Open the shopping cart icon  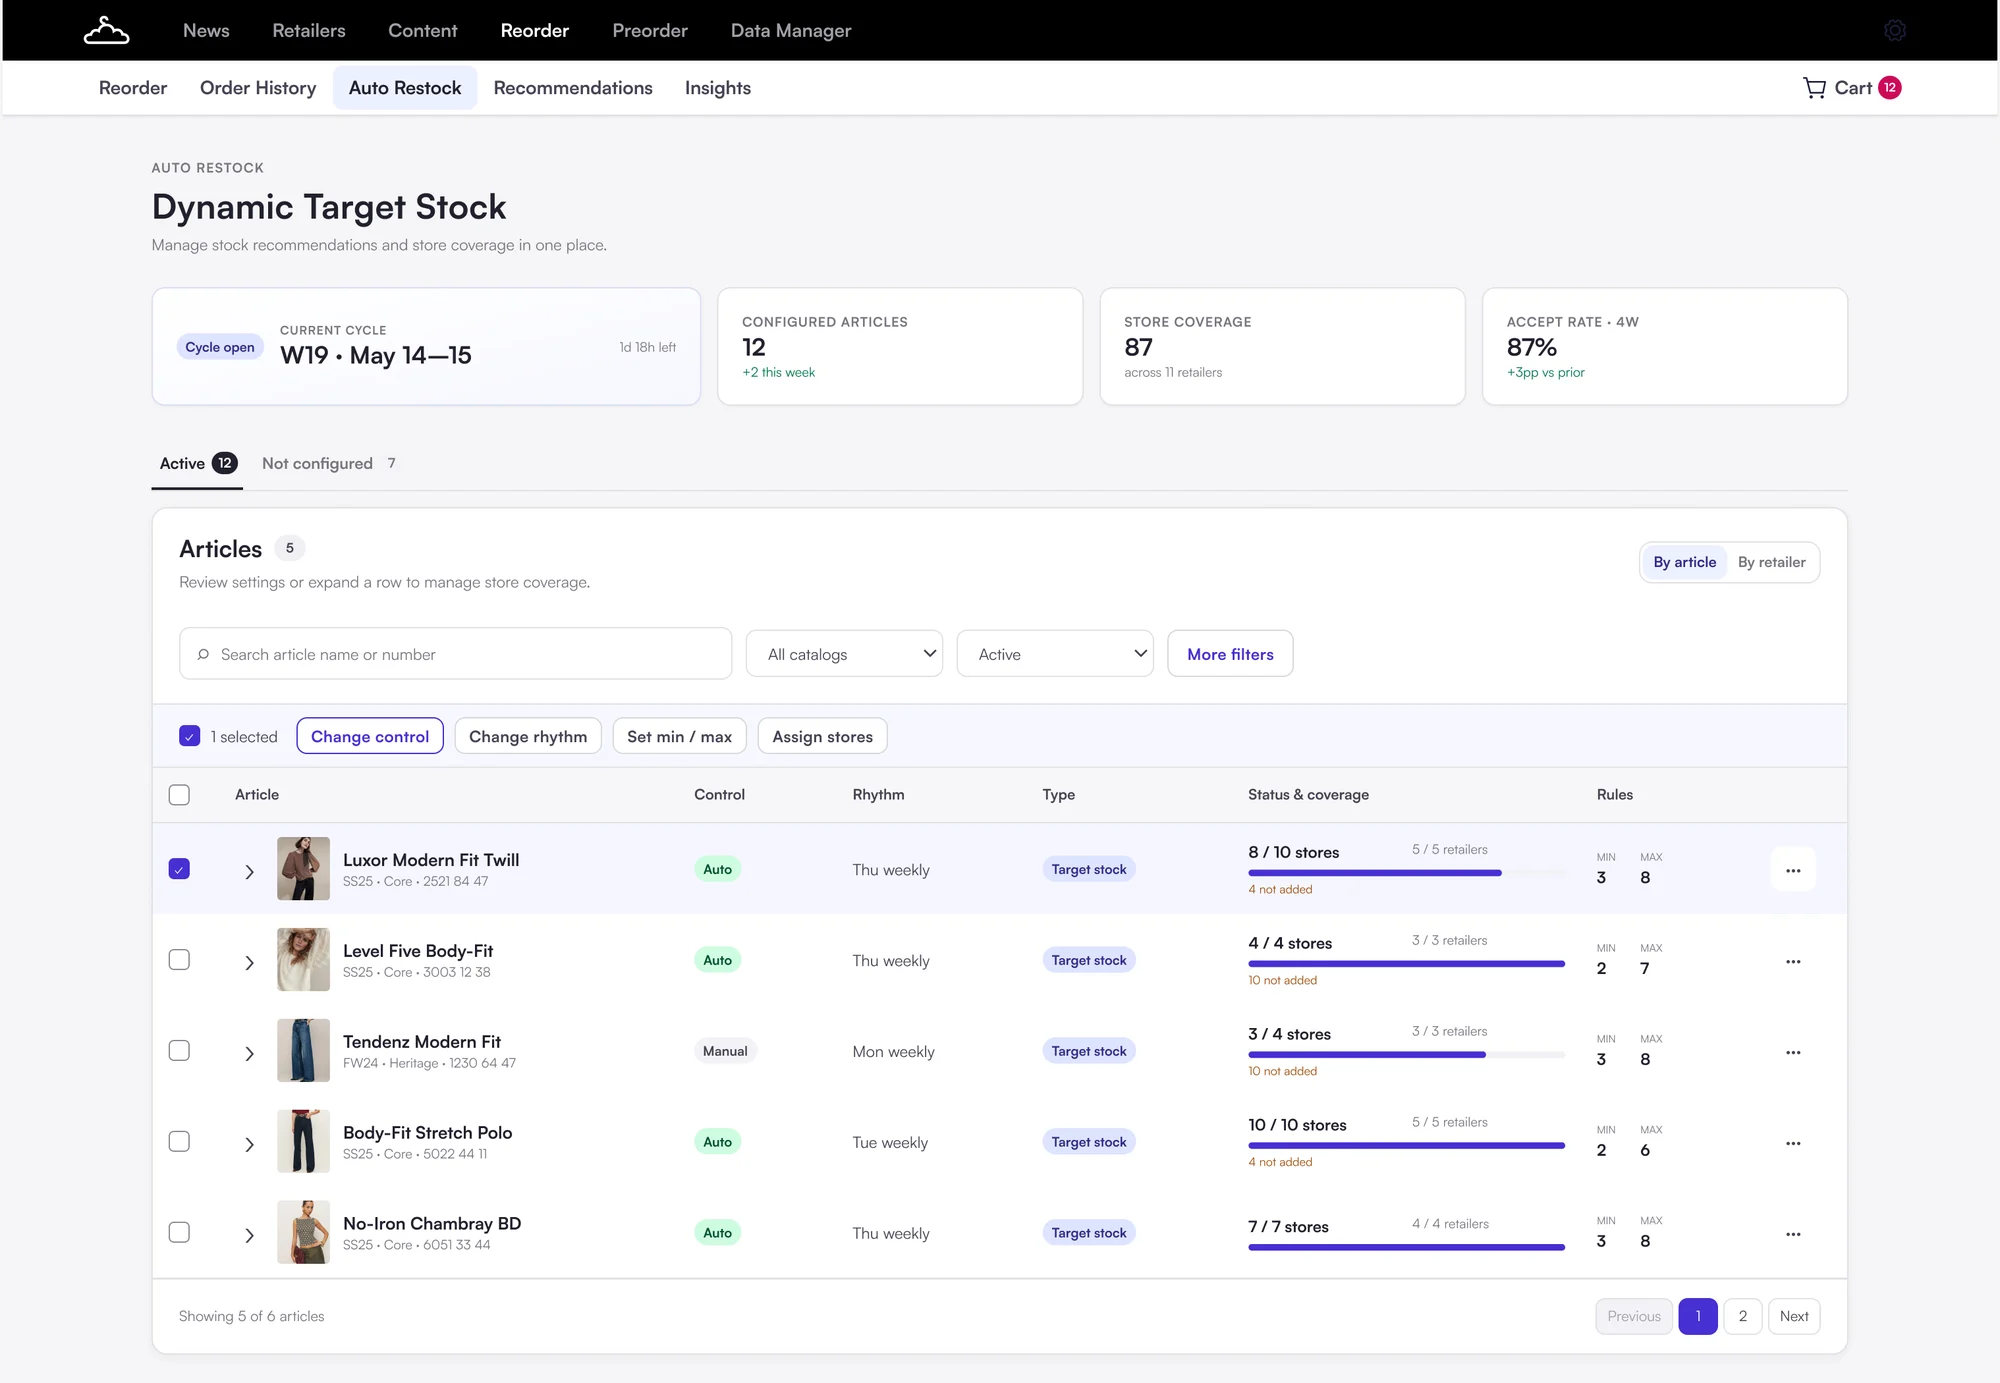1814,88
